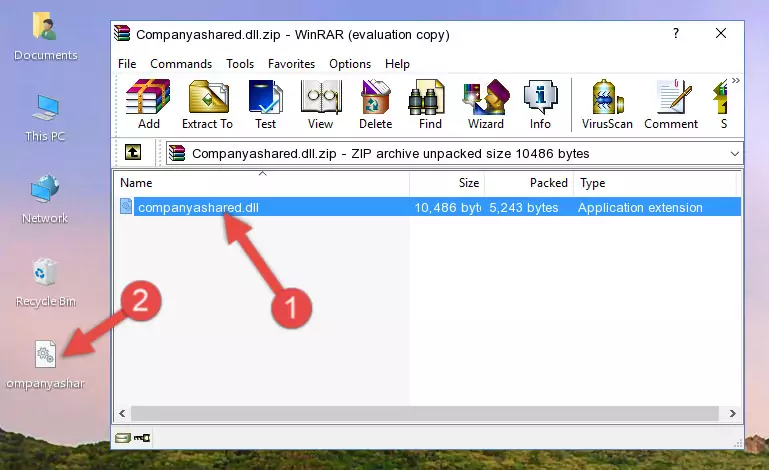This screenshot has height=470, width=769.
Task: Click the WinRAR title bar books icon
Action: point(122,33)
